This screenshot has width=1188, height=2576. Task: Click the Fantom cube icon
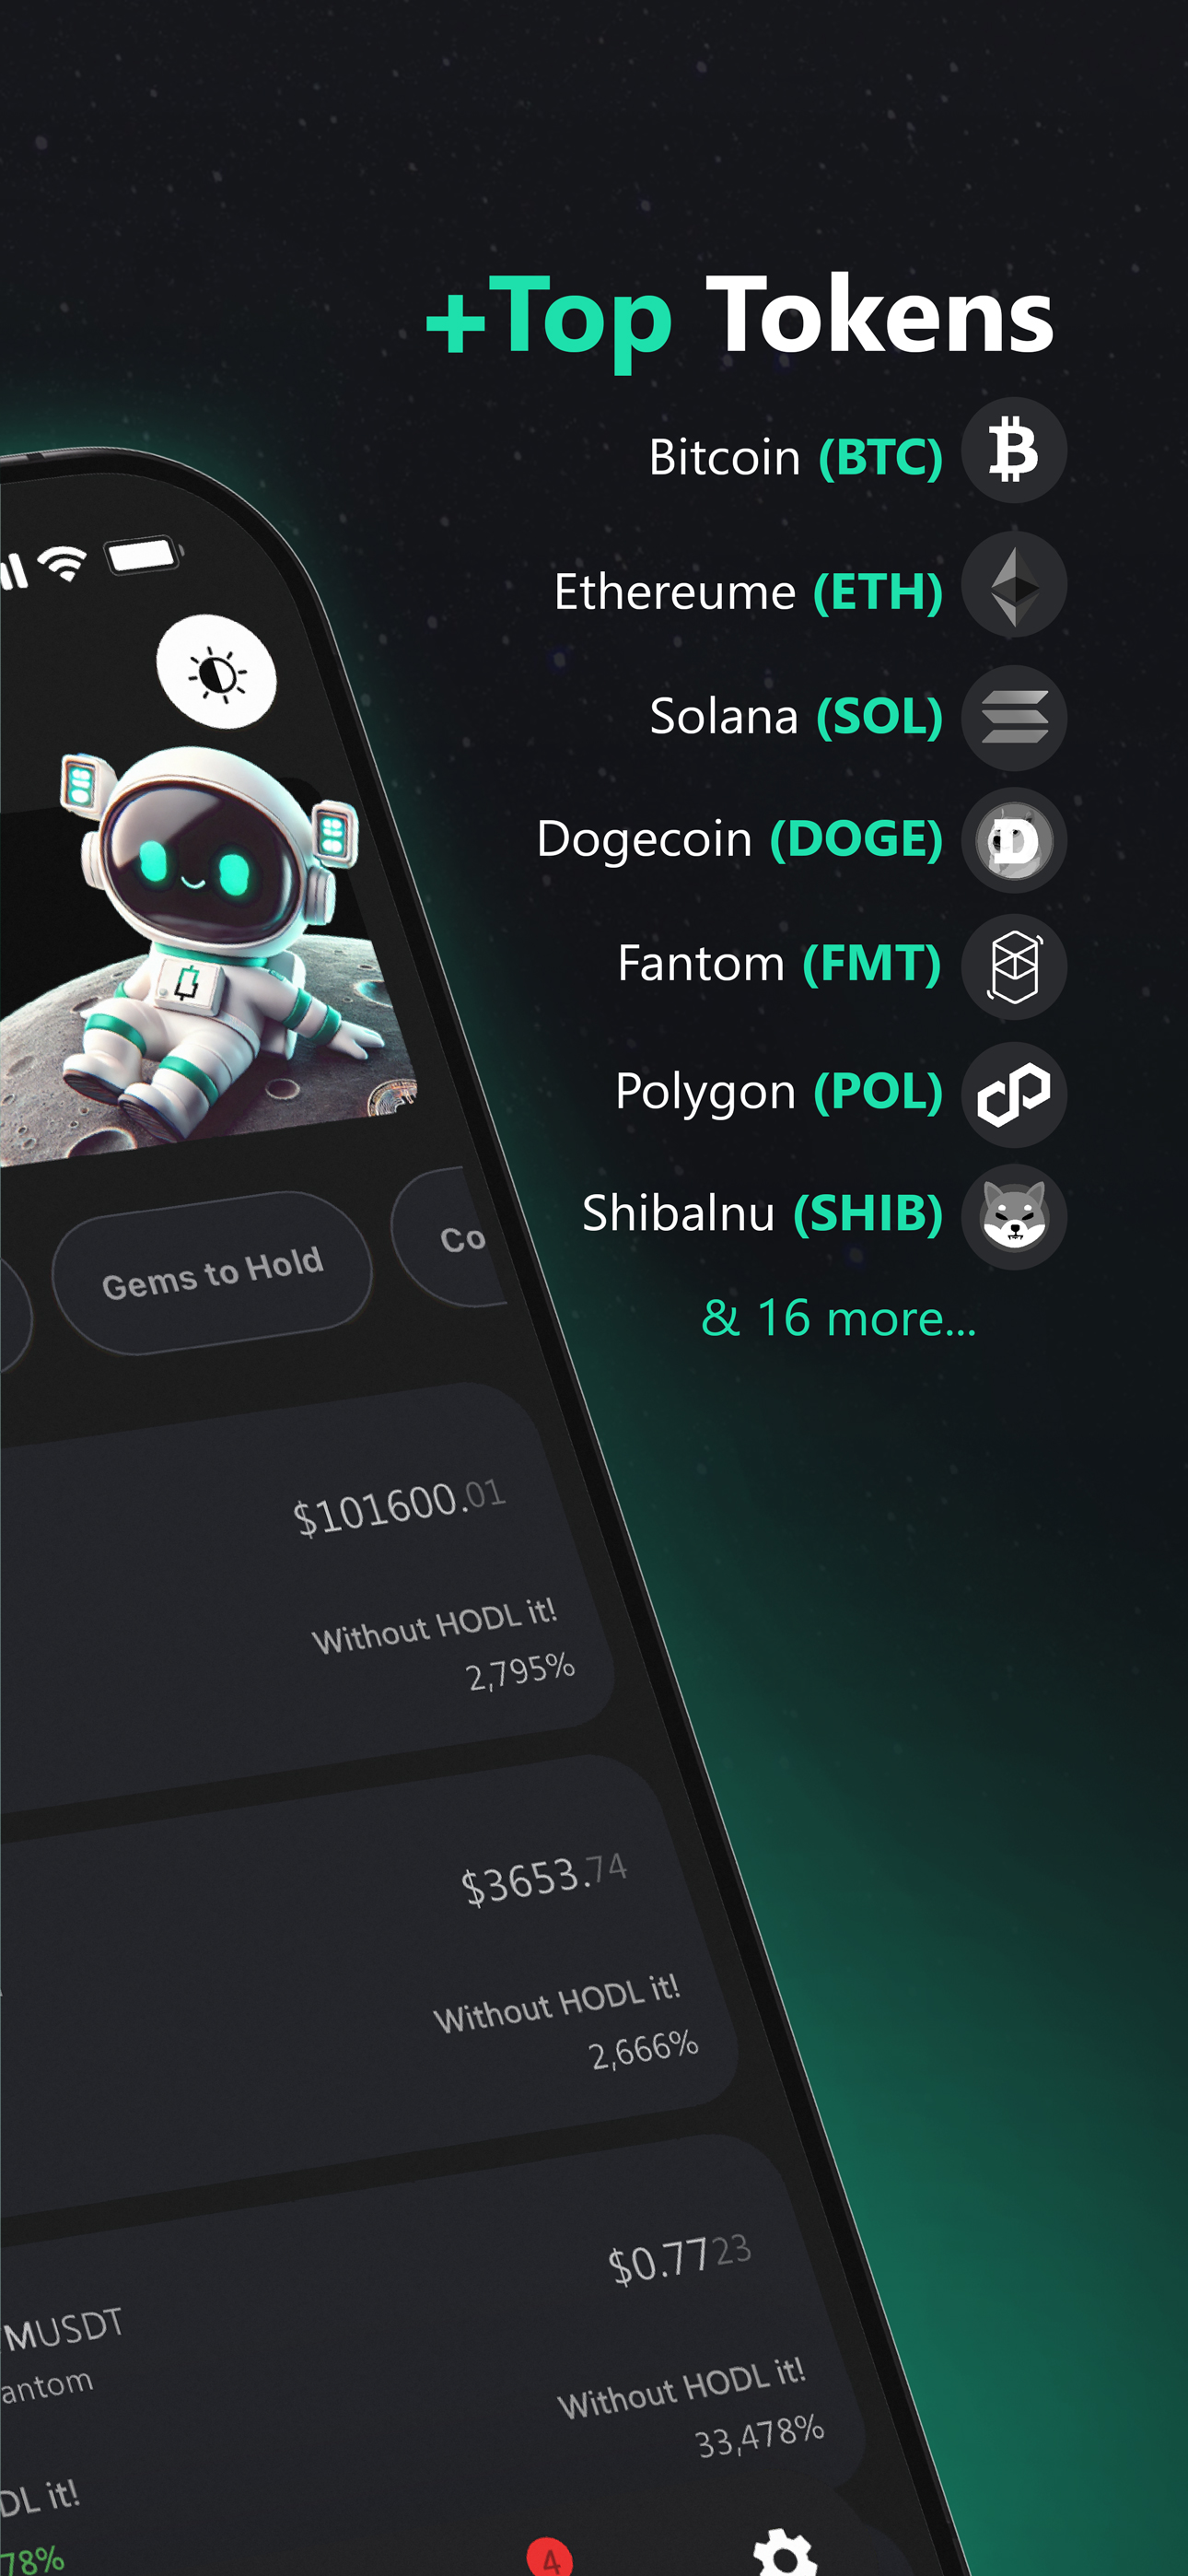1013,966
